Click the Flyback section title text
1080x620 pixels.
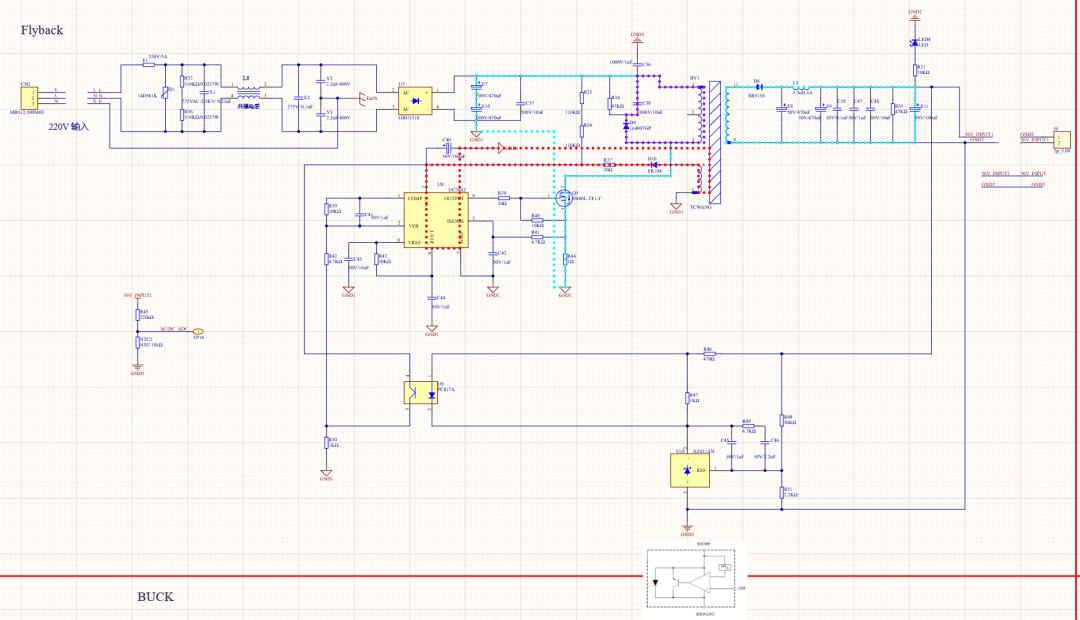(42, 30)
